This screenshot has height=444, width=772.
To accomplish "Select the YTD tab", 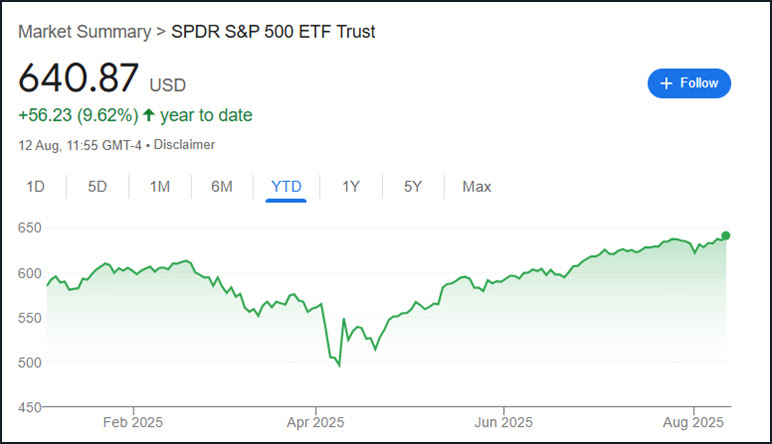I will click(286, 186).
